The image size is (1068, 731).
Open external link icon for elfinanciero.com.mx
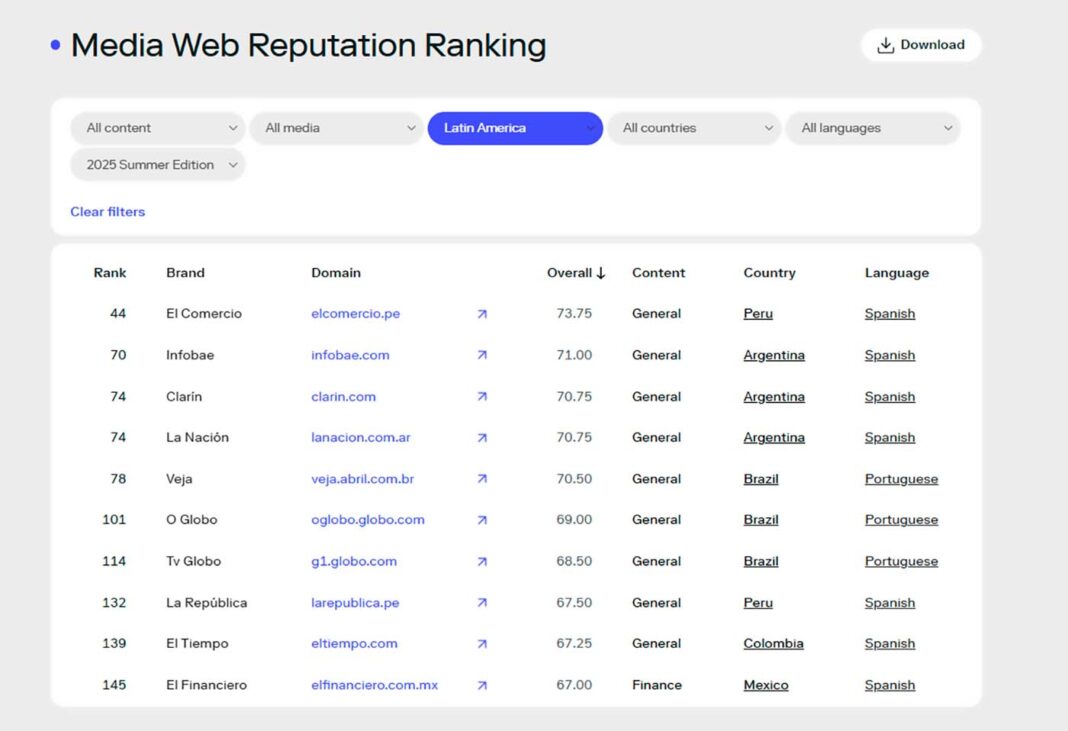482,685
